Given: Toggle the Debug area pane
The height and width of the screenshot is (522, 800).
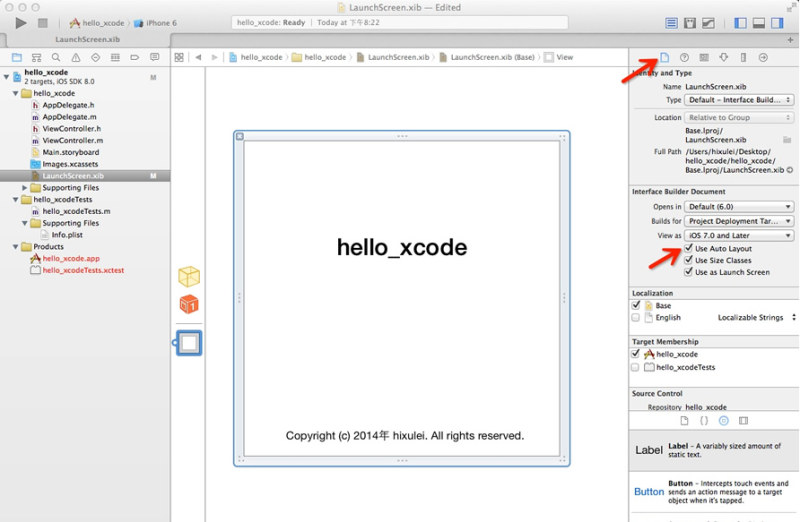Looking at the screenshot, I should [x=759, y=23].
